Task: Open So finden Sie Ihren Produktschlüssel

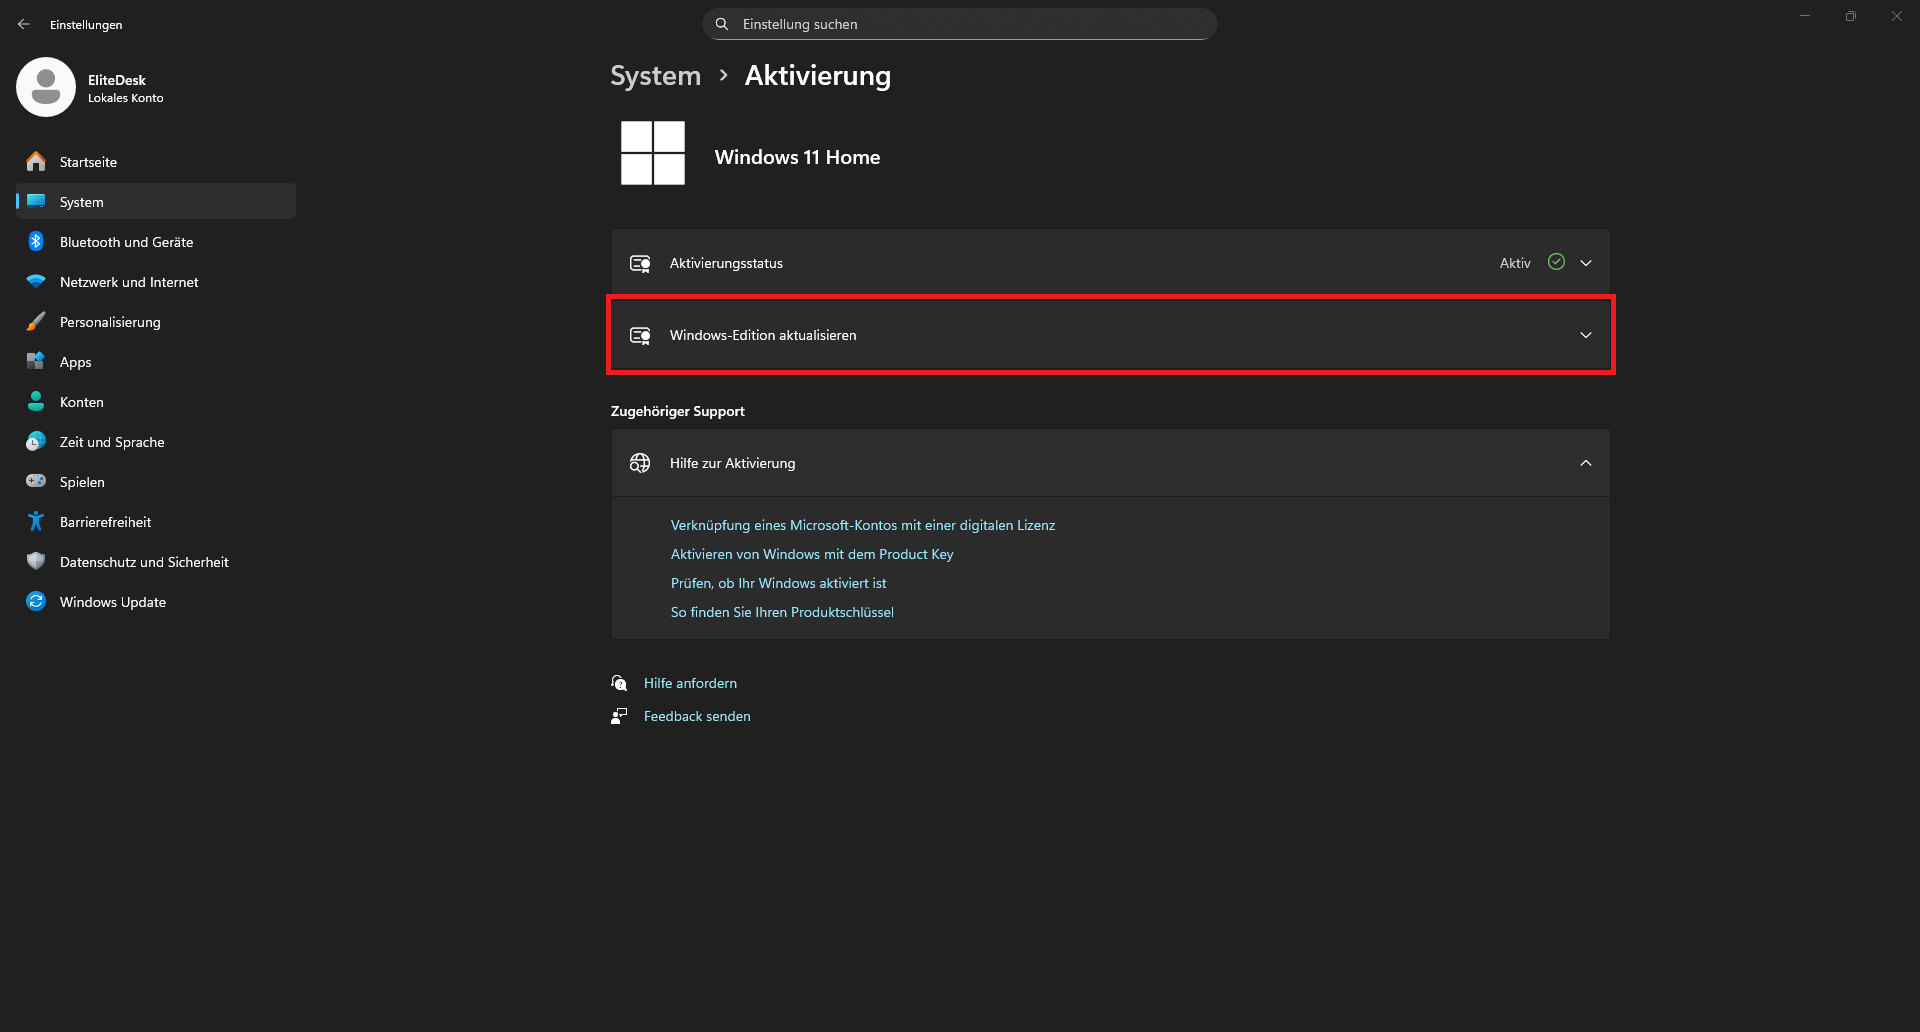Action: click(782, 612)
